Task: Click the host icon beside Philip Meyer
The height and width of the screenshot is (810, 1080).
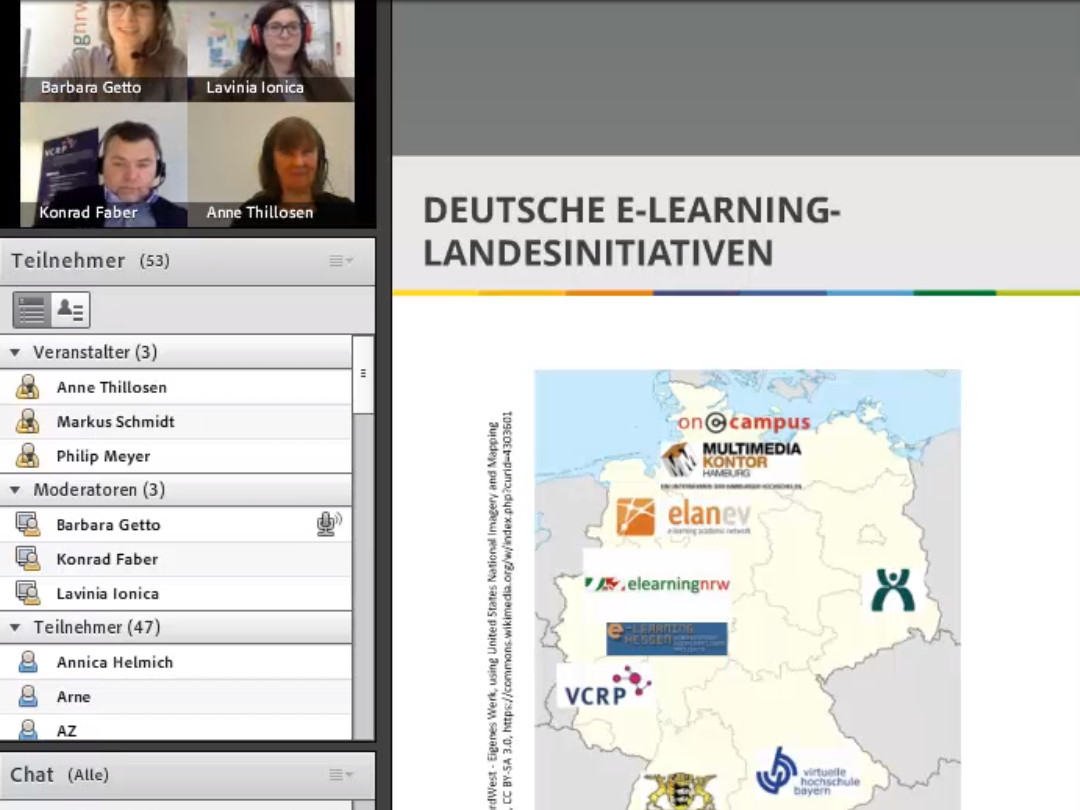Action: coord(28,456)
